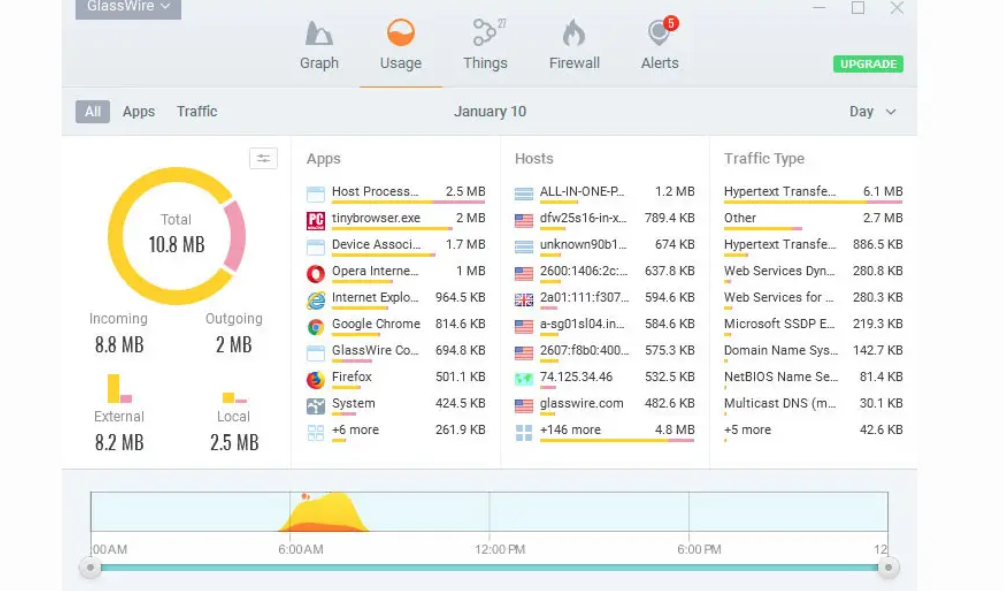Click the Google Chrome app icon
The width and height of the screenshot is (1004, 591).
click(x=316, y=325)
